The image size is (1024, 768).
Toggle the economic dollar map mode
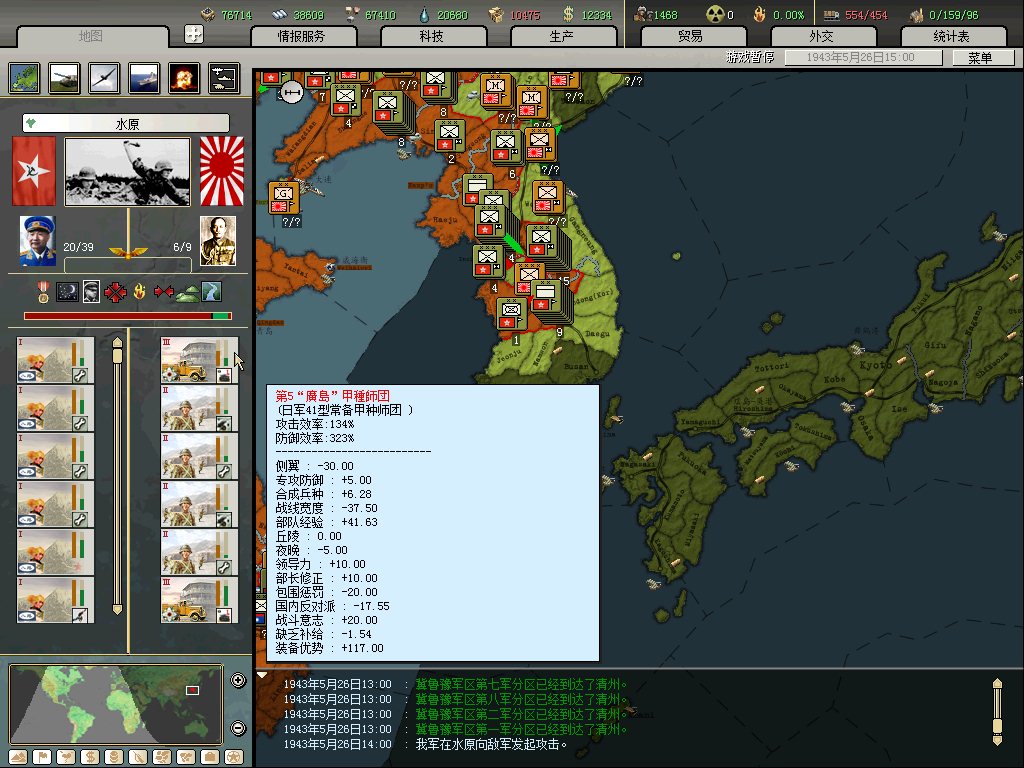89,756
